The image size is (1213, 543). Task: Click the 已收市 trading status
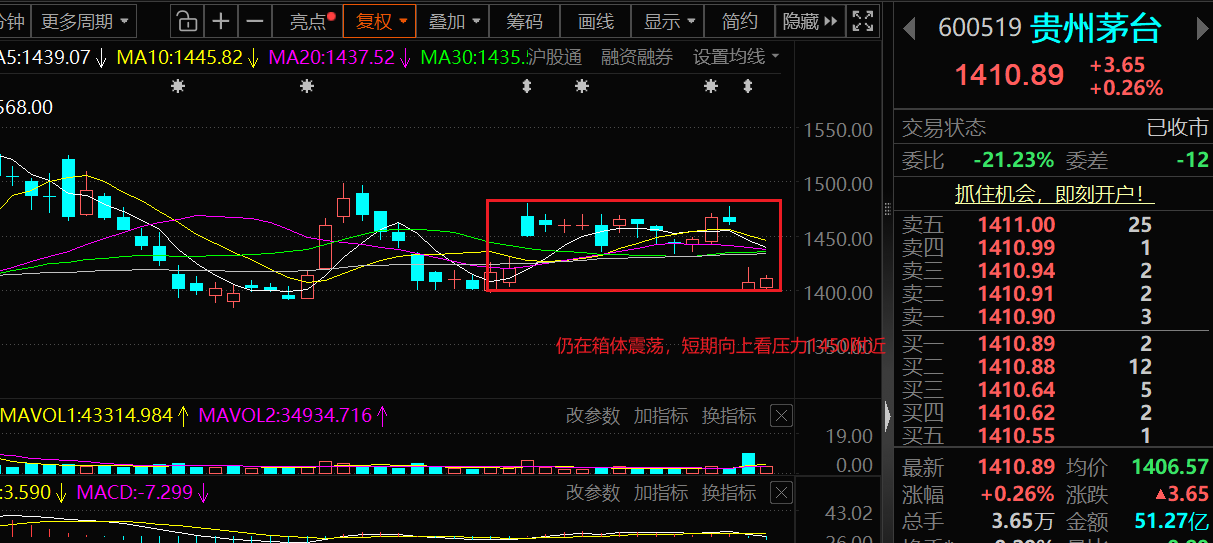[x=1177, y=128]
